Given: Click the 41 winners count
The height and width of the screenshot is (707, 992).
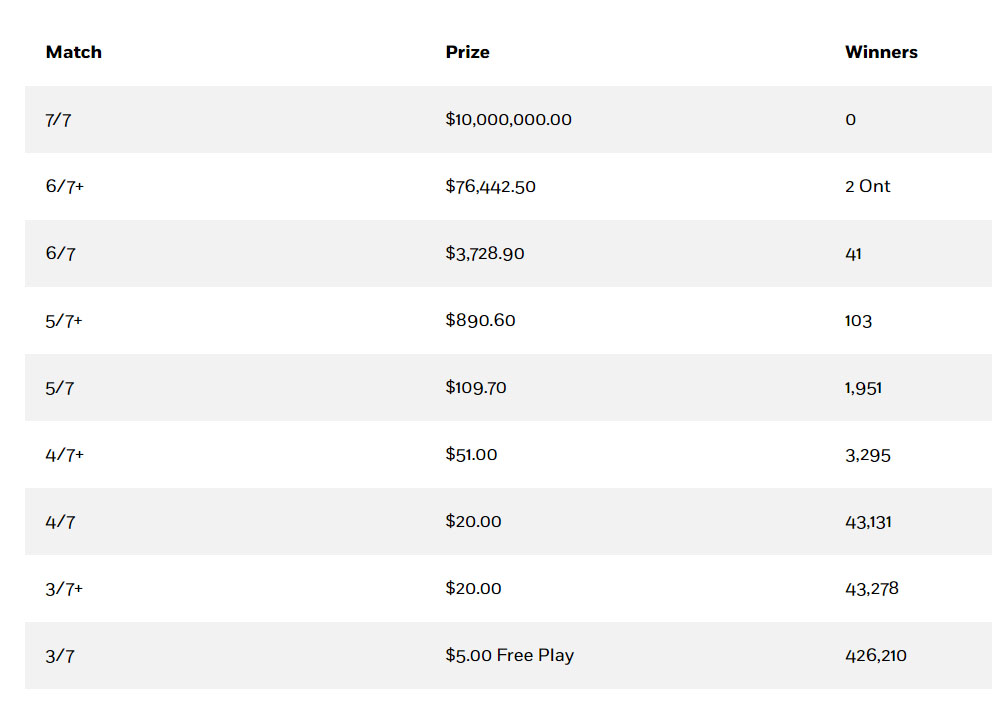Looking at the screenshot, I should point(853,254).
